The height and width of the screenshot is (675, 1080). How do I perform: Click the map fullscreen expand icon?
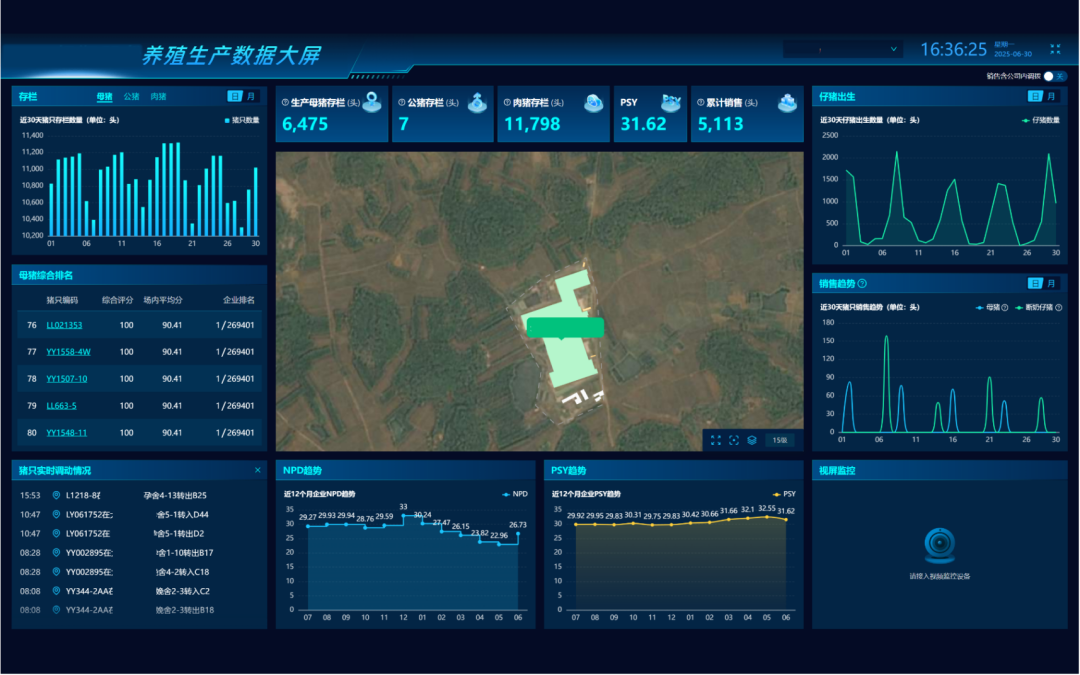(716, 440)
